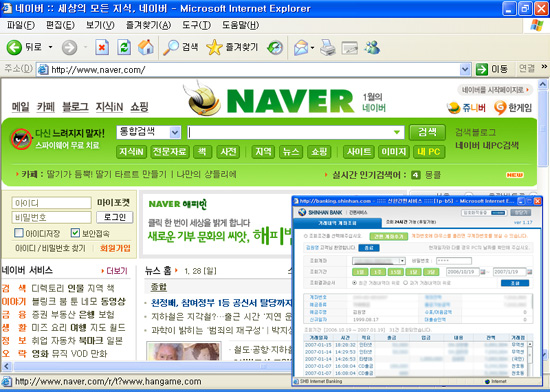Screen dimensions: 550x392
Task: Enable the 아이디저장 checkbox
Action: coord(19,232)
